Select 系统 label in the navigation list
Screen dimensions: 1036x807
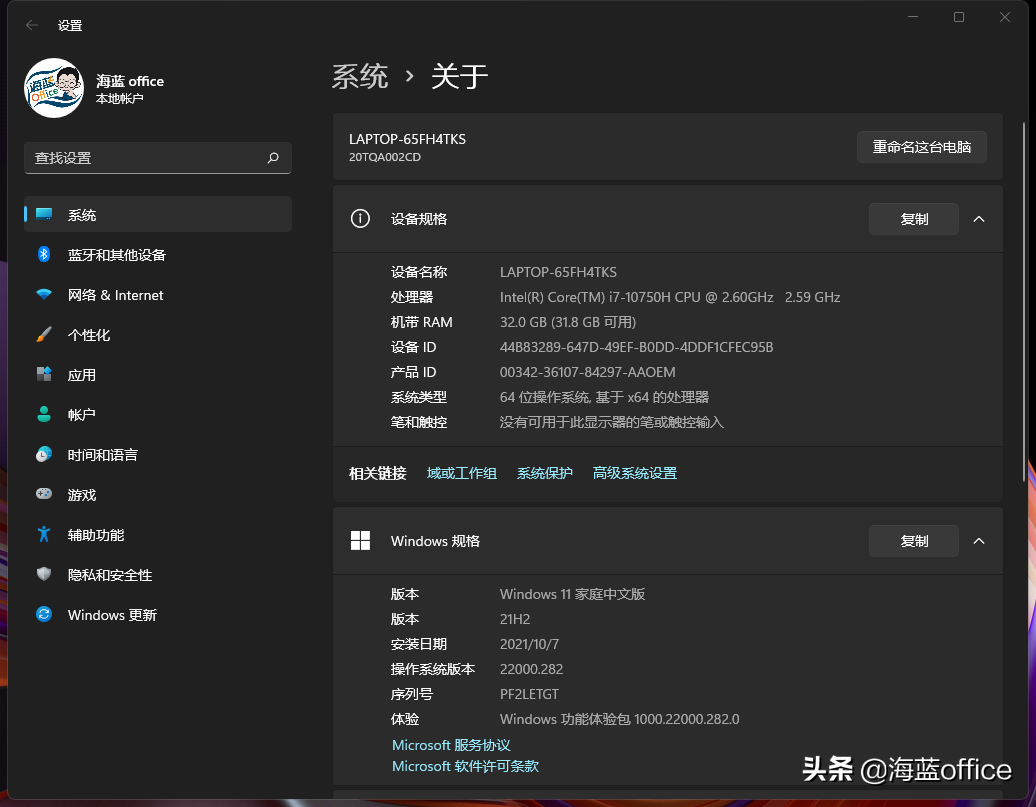point(82,215)
